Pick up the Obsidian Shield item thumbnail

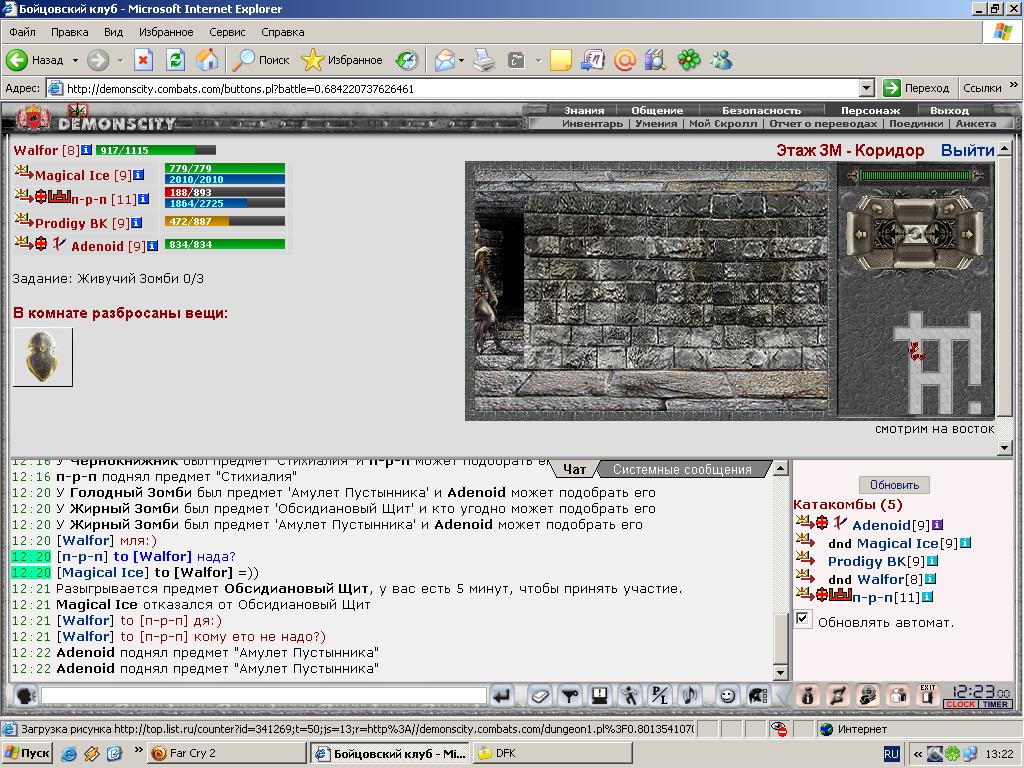pyautogui.click(x=42, y=357)
